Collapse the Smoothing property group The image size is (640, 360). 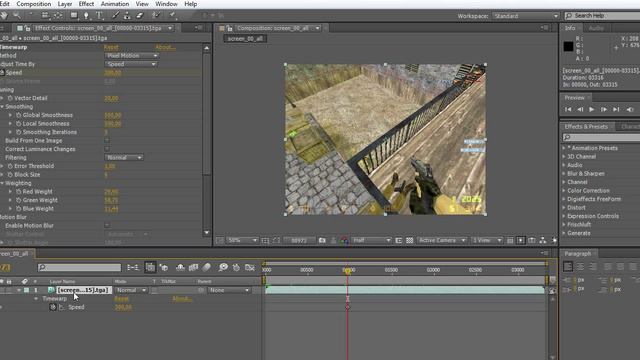(x=2, y=107)
